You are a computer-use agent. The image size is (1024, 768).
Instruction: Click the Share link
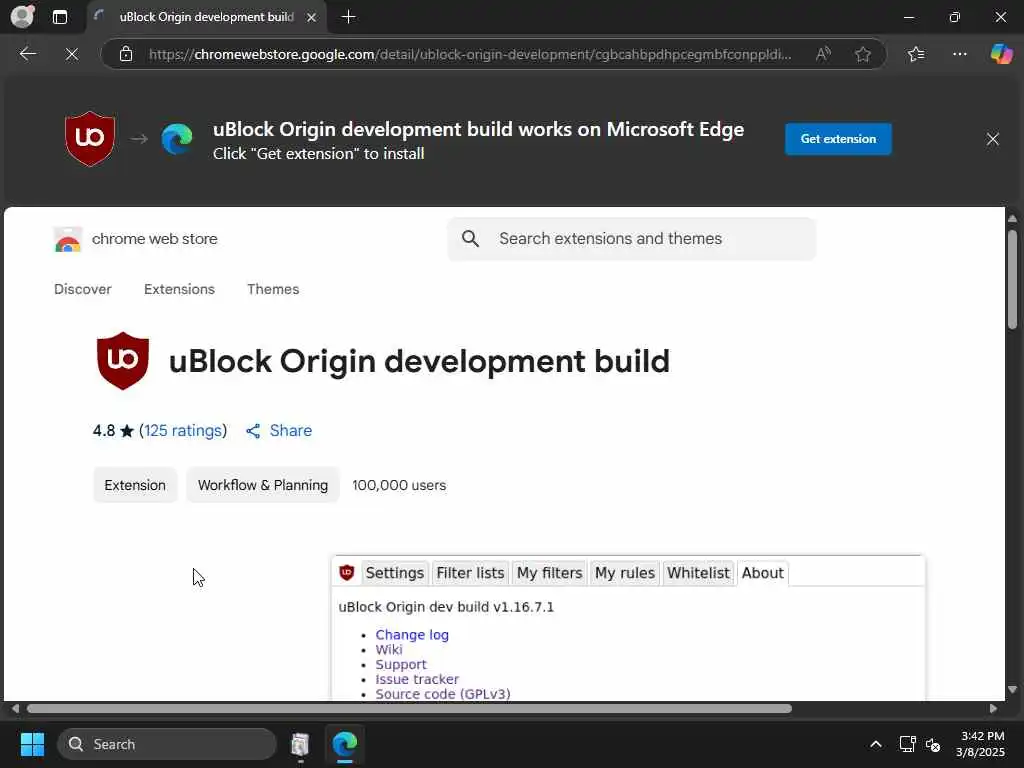291,430
